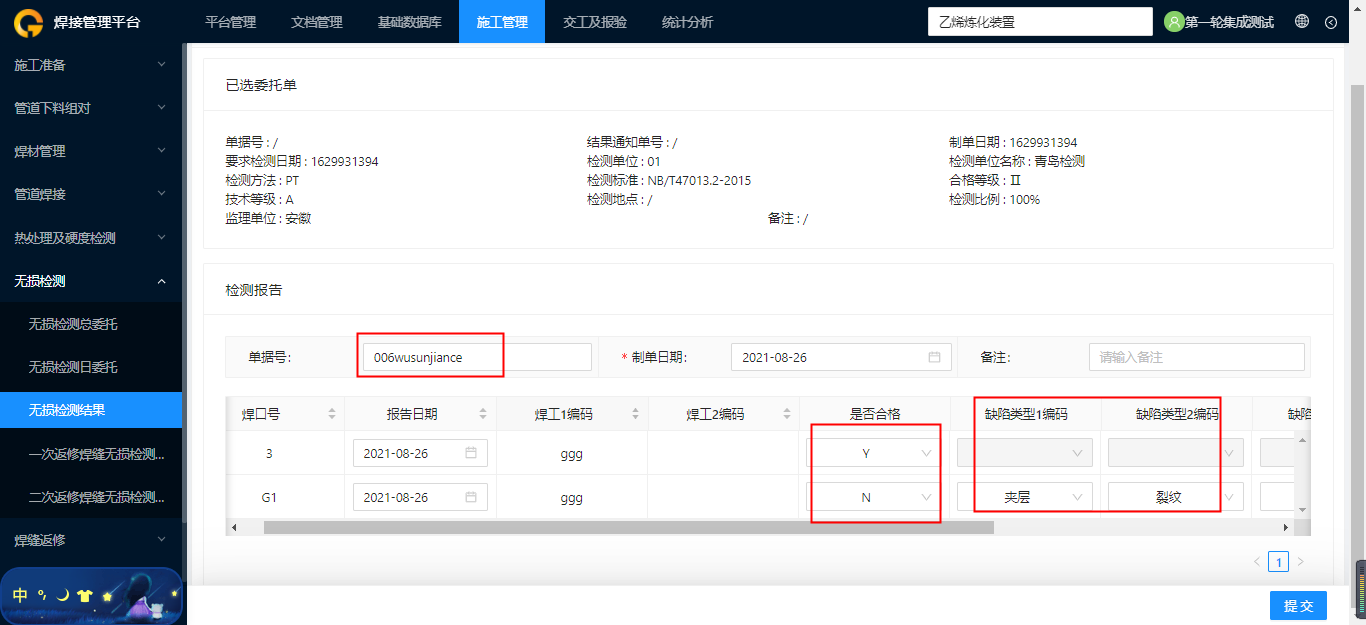The width and height of the screenshot is (1366, 625).
Task: Click 报告日期 date field in row G1
Action: [x=420, y=497]
